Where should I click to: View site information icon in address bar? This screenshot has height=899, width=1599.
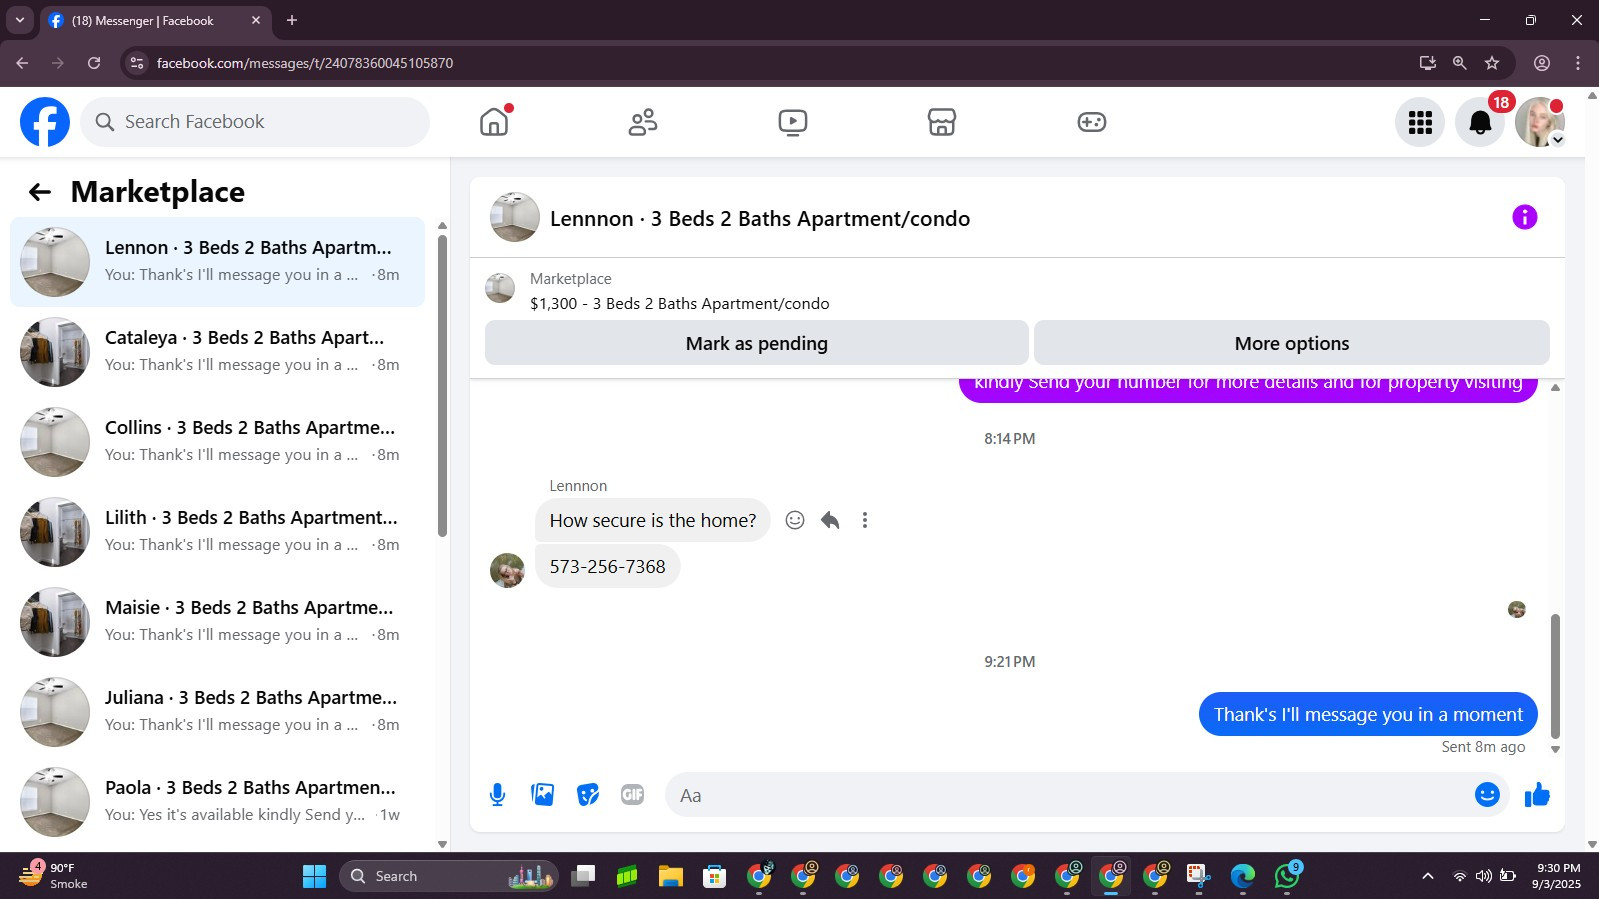137,63
